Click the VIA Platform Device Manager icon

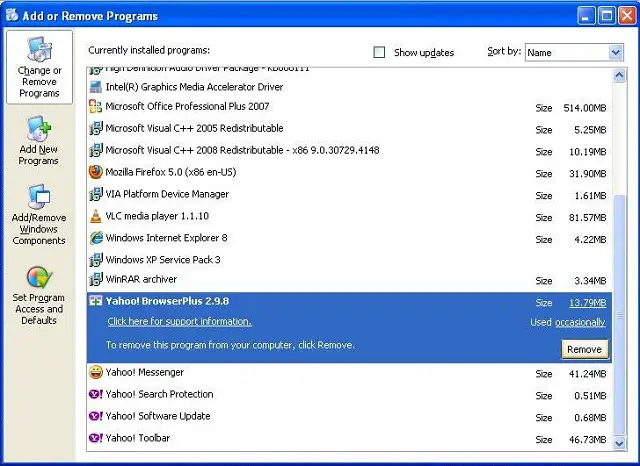point(96,194)
